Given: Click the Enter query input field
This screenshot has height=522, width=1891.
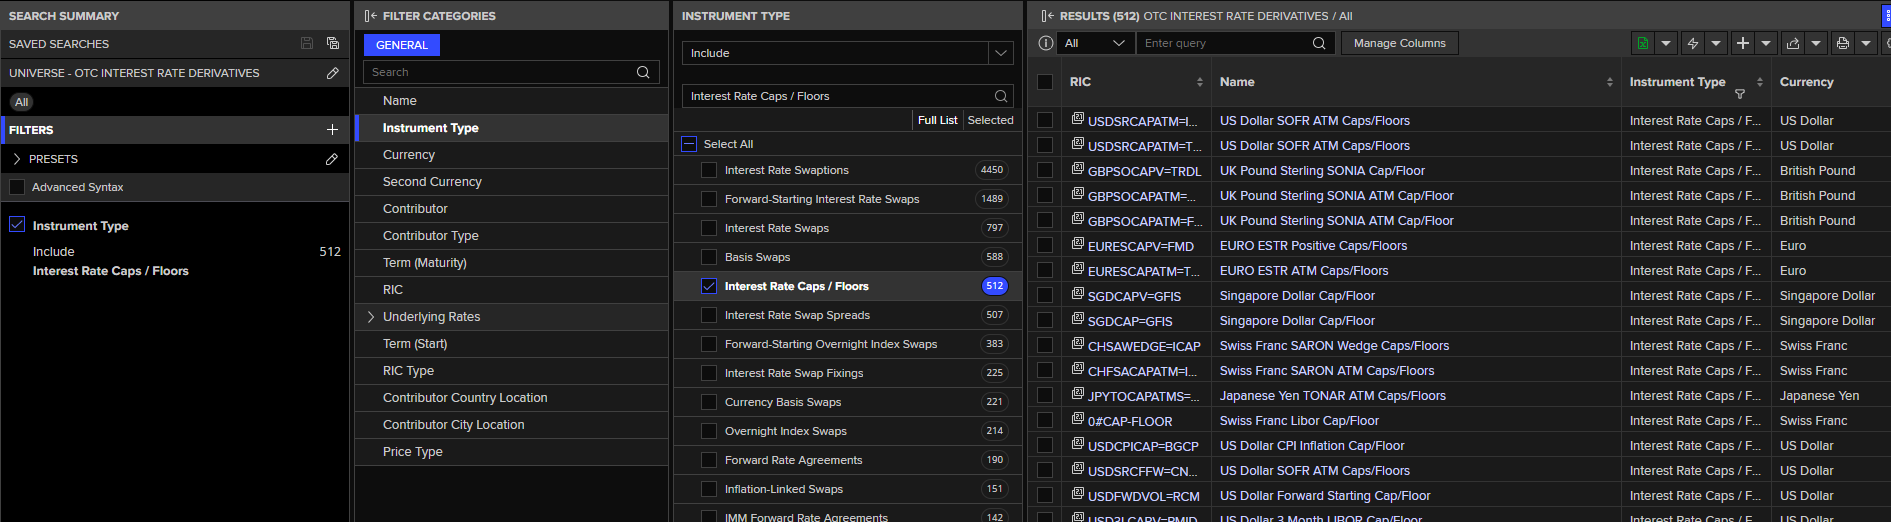Looking at the screenshot, I should point(1227,43).
